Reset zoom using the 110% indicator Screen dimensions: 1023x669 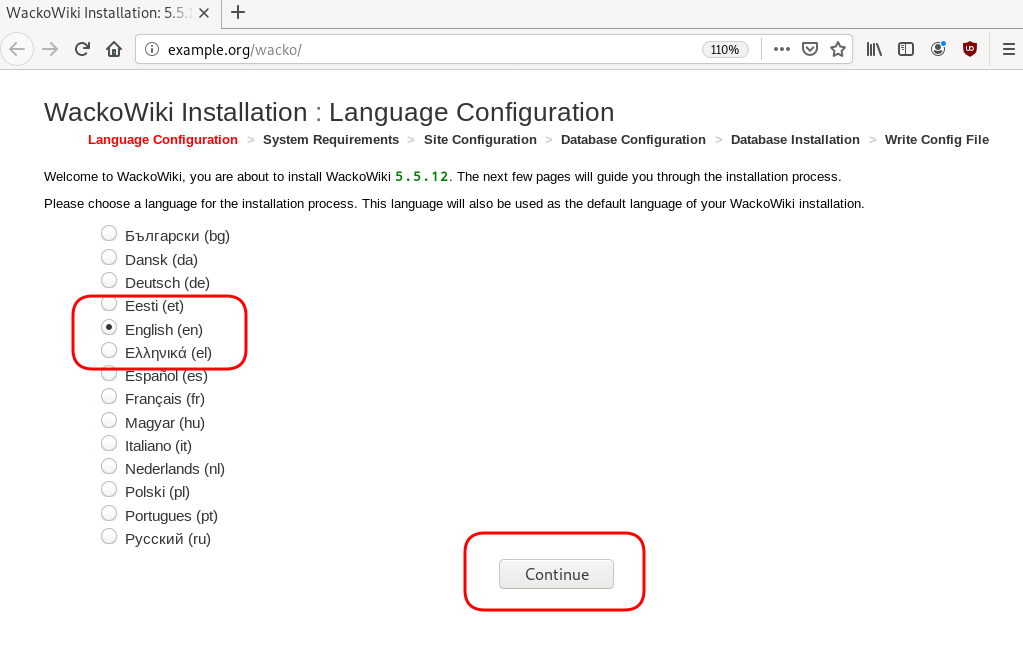pos(725,49)
